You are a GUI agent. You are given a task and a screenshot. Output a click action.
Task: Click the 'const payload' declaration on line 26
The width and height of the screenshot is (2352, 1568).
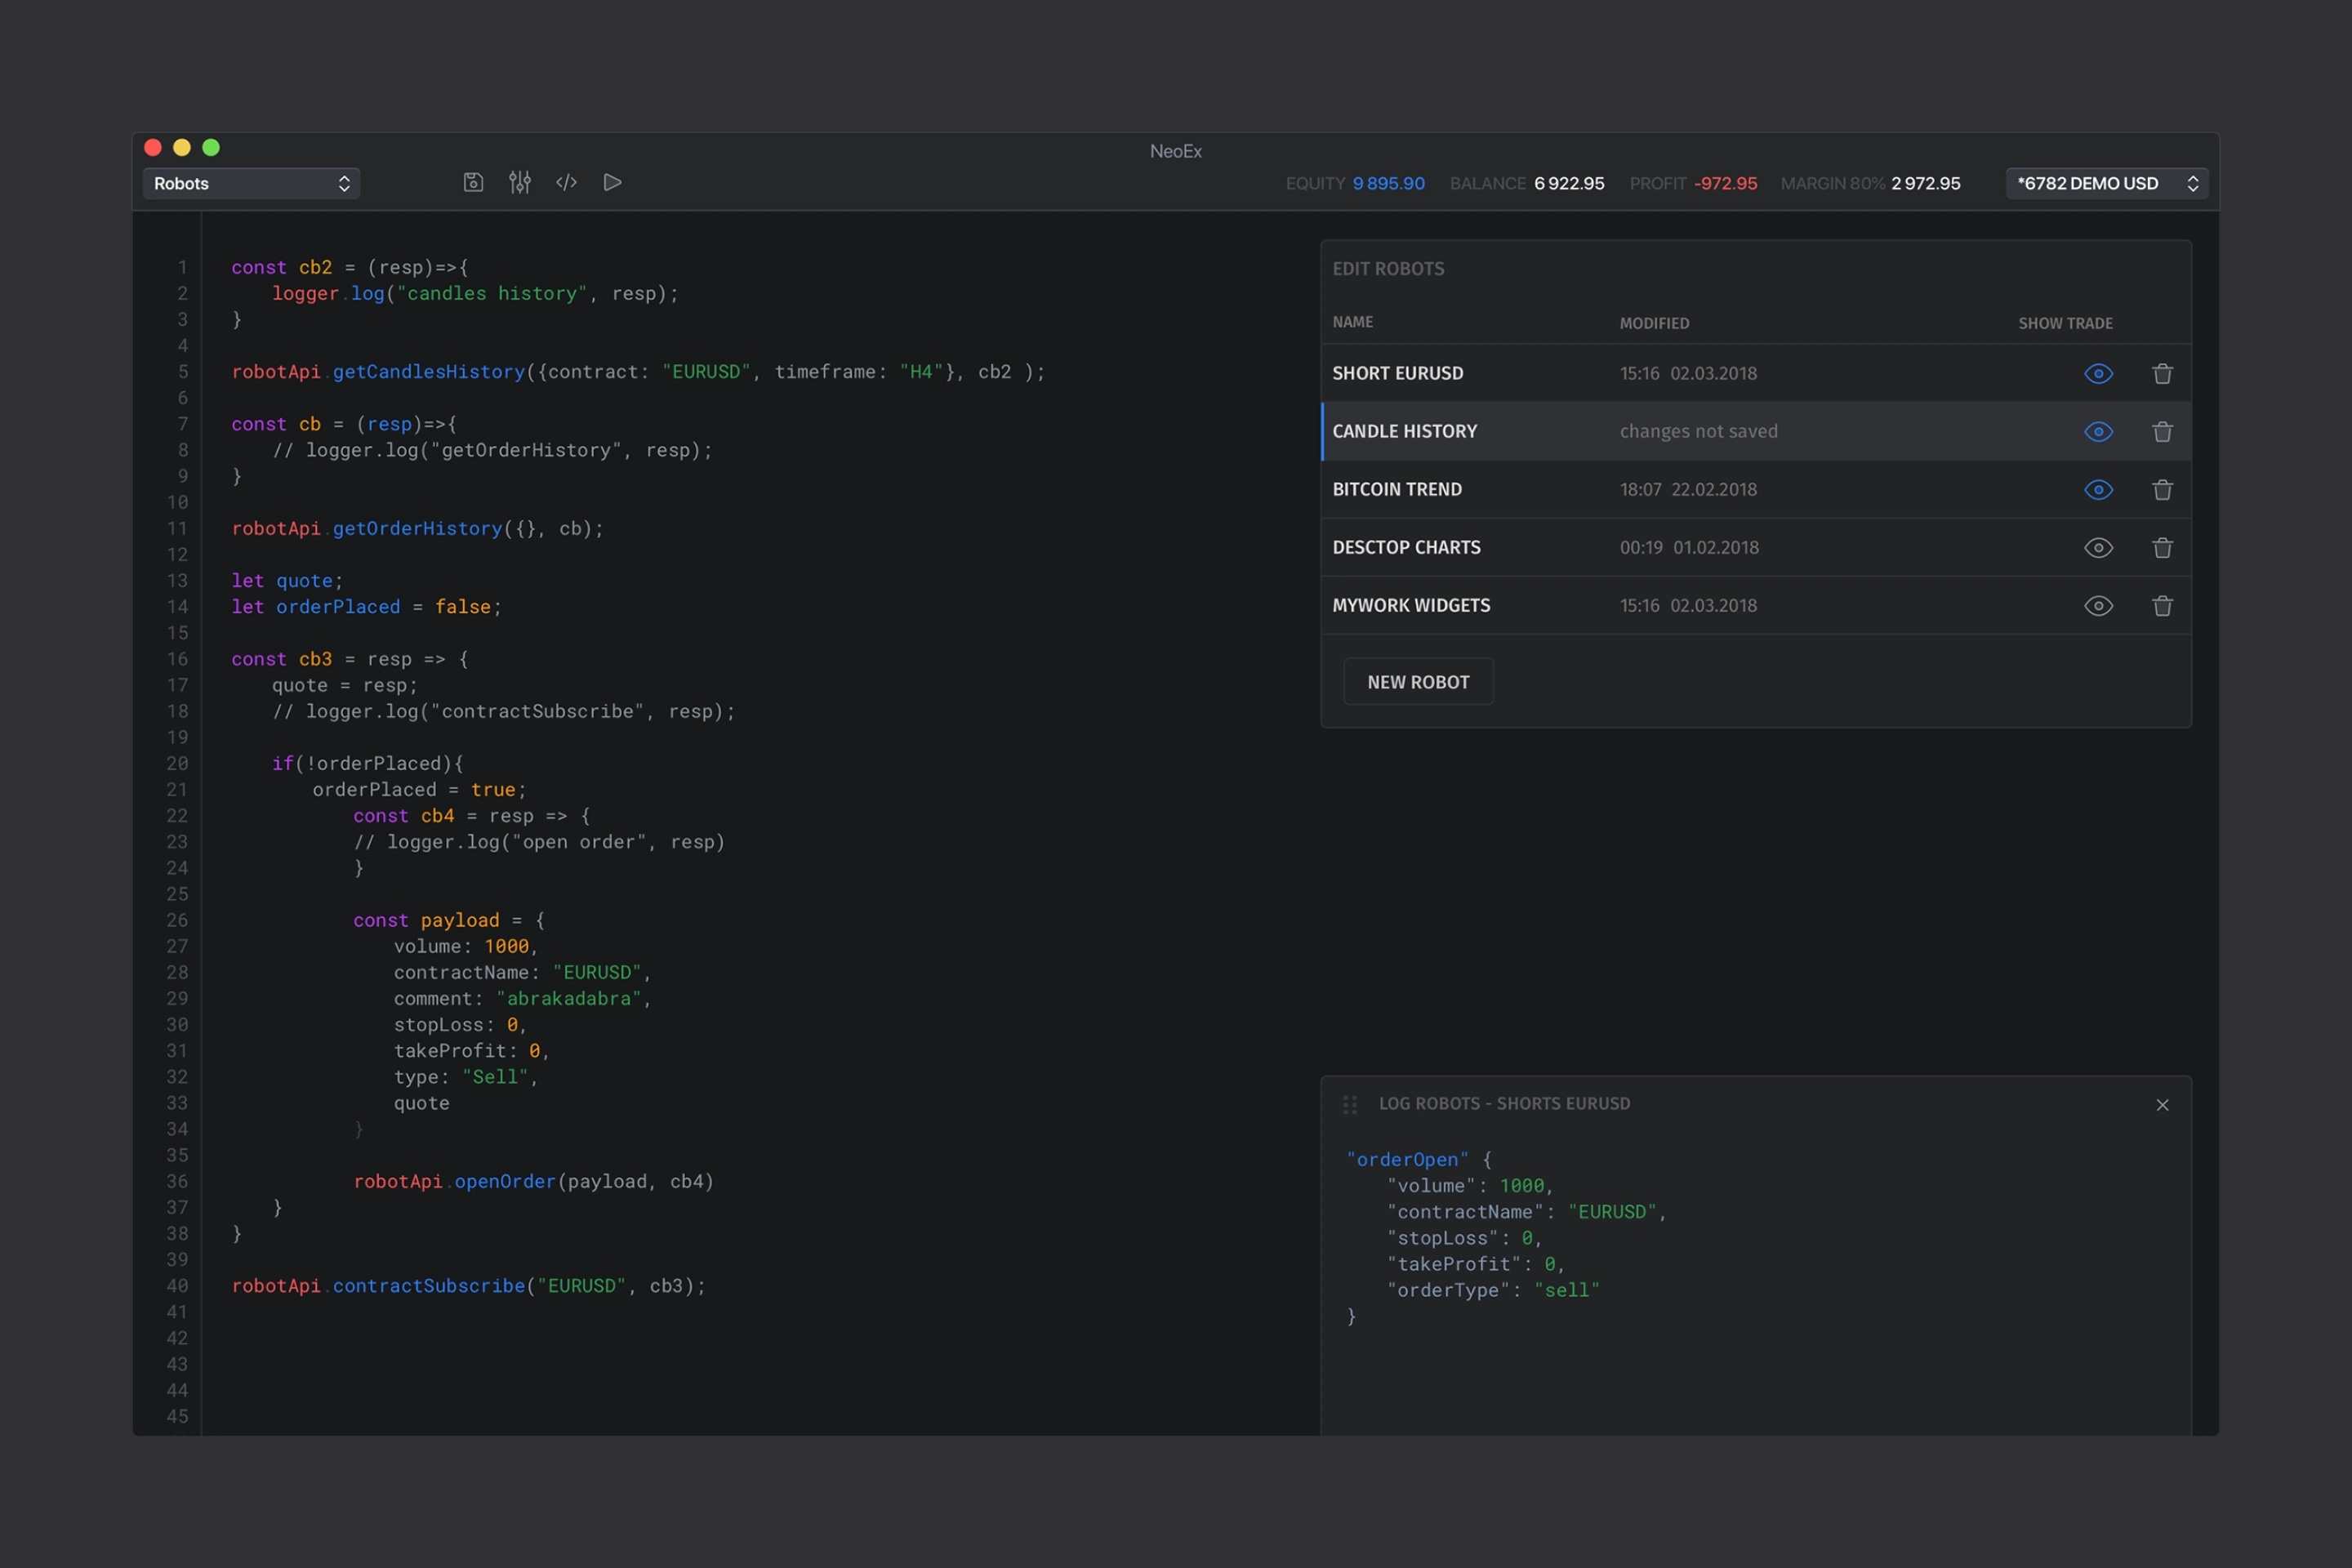425,920
